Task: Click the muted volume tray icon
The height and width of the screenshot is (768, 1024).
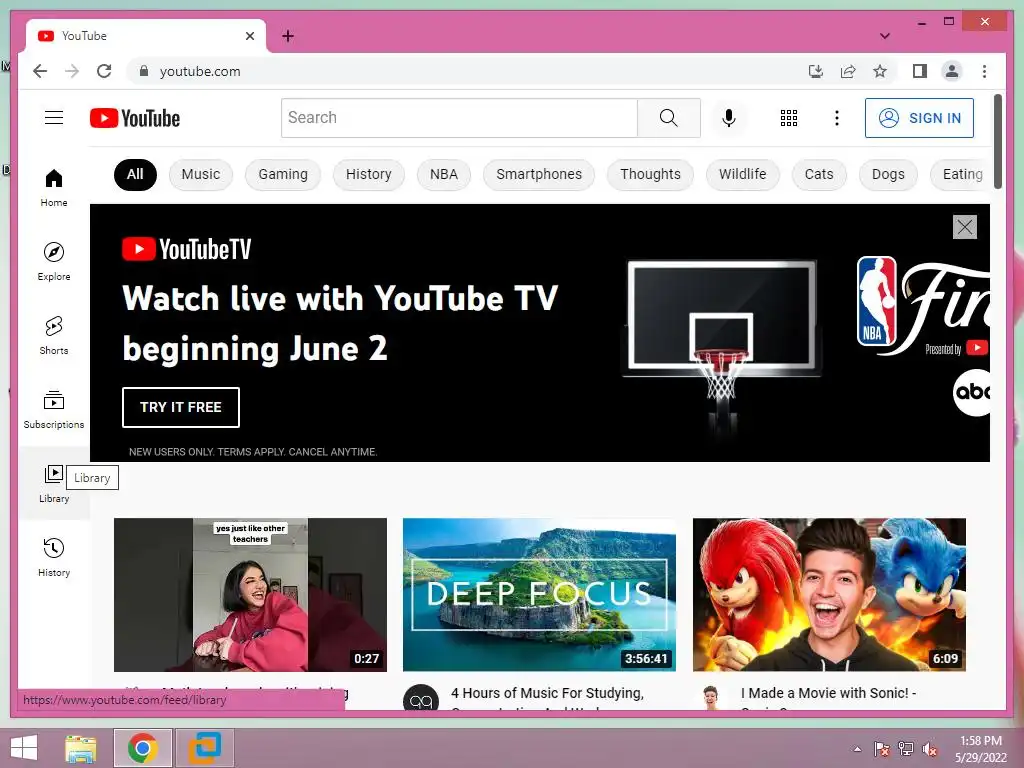Action: [x=930, y=749]
